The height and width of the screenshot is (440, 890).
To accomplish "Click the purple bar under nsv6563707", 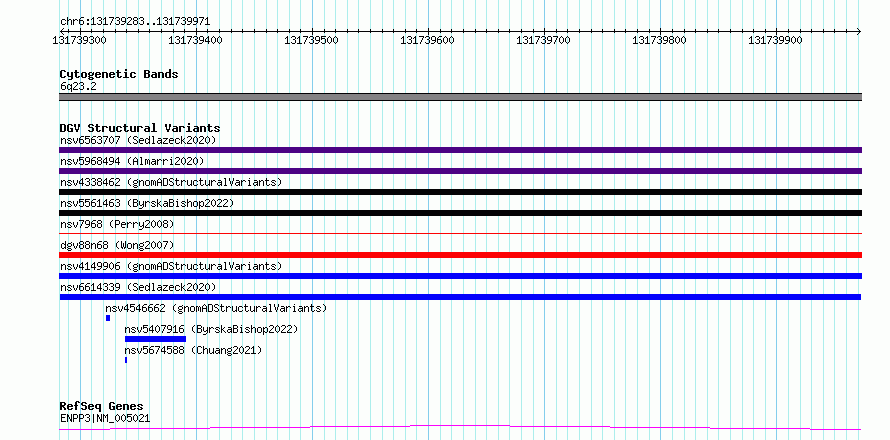I will click(x=460, y=150).
